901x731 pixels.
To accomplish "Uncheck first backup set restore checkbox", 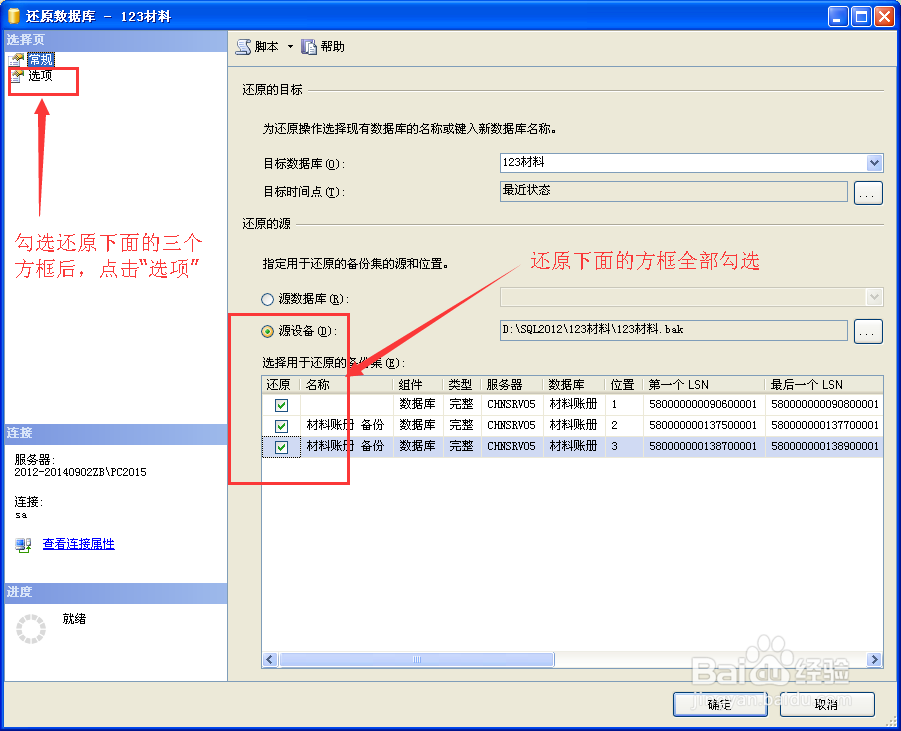I will pos(280,403).
